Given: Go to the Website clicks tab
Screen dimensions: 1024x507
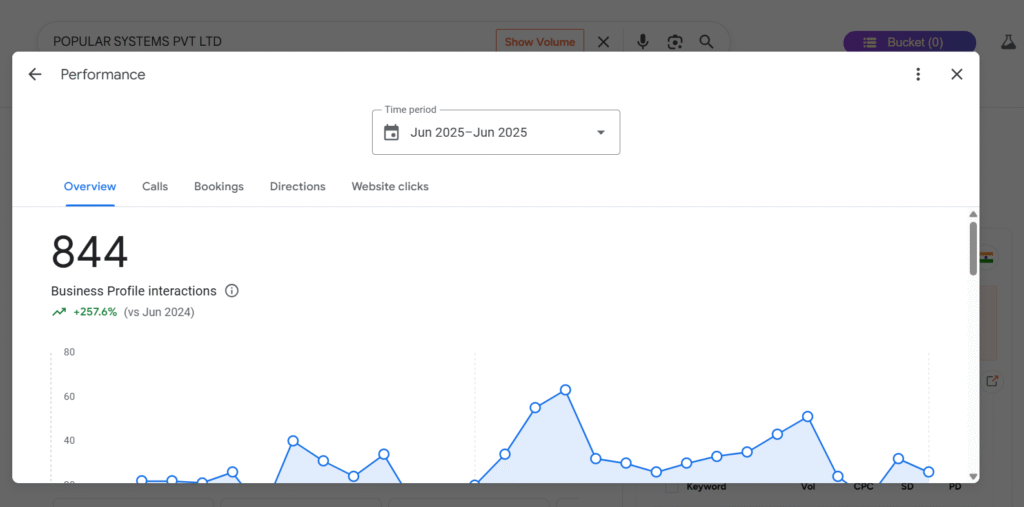Looking at the screenshot, I should [x=390, y=186].
